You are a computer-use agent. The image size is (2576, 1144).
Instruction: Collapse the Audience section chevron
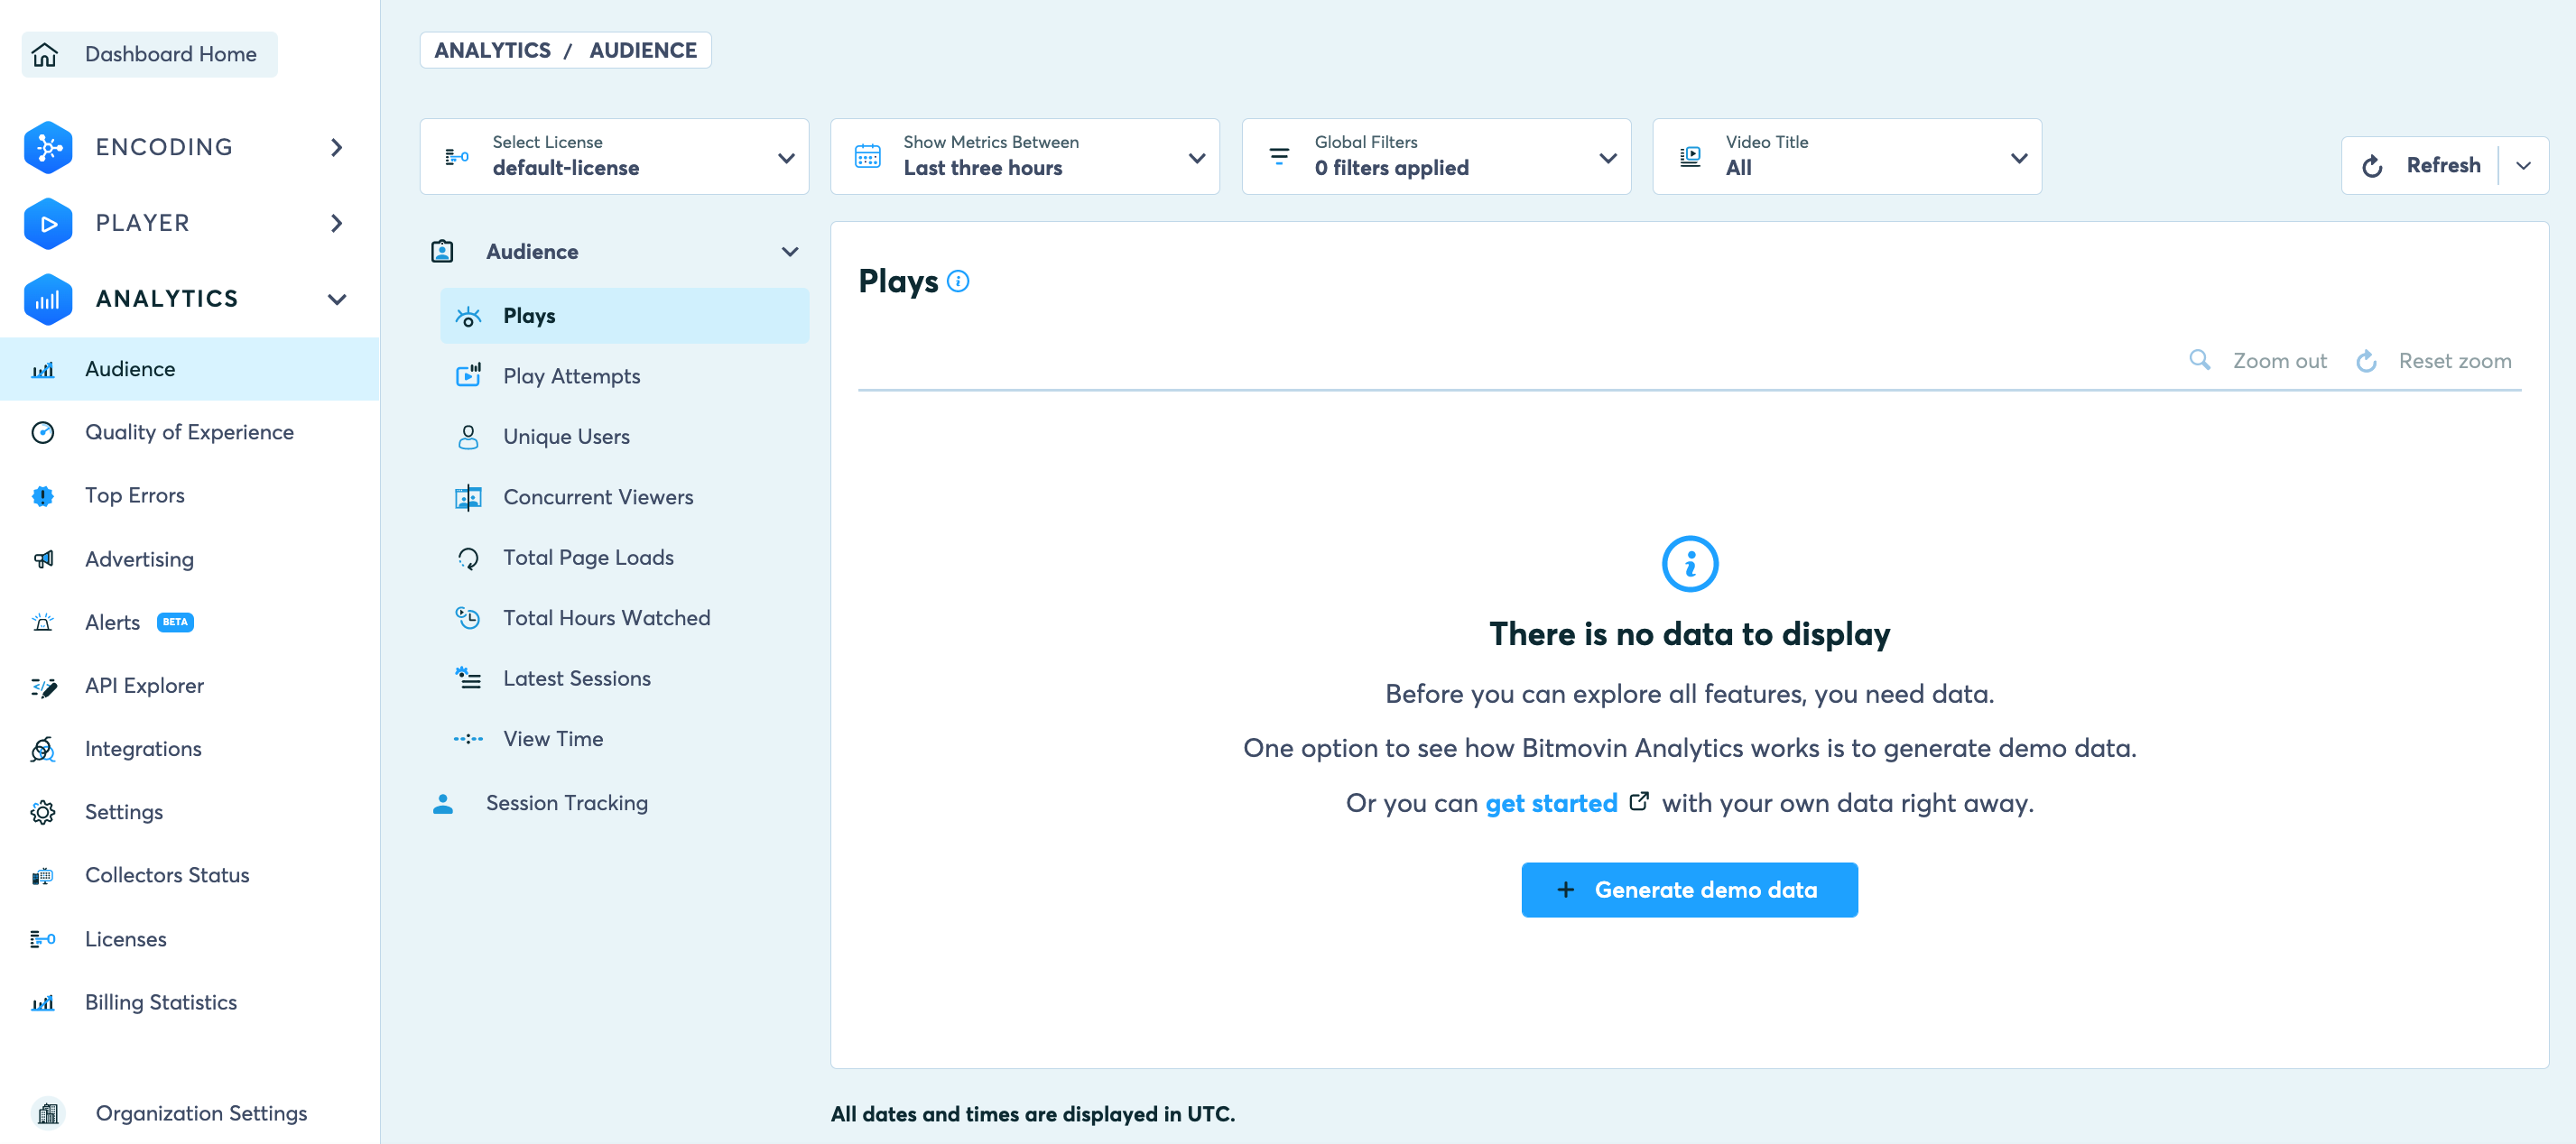click(x=789, y=252)
